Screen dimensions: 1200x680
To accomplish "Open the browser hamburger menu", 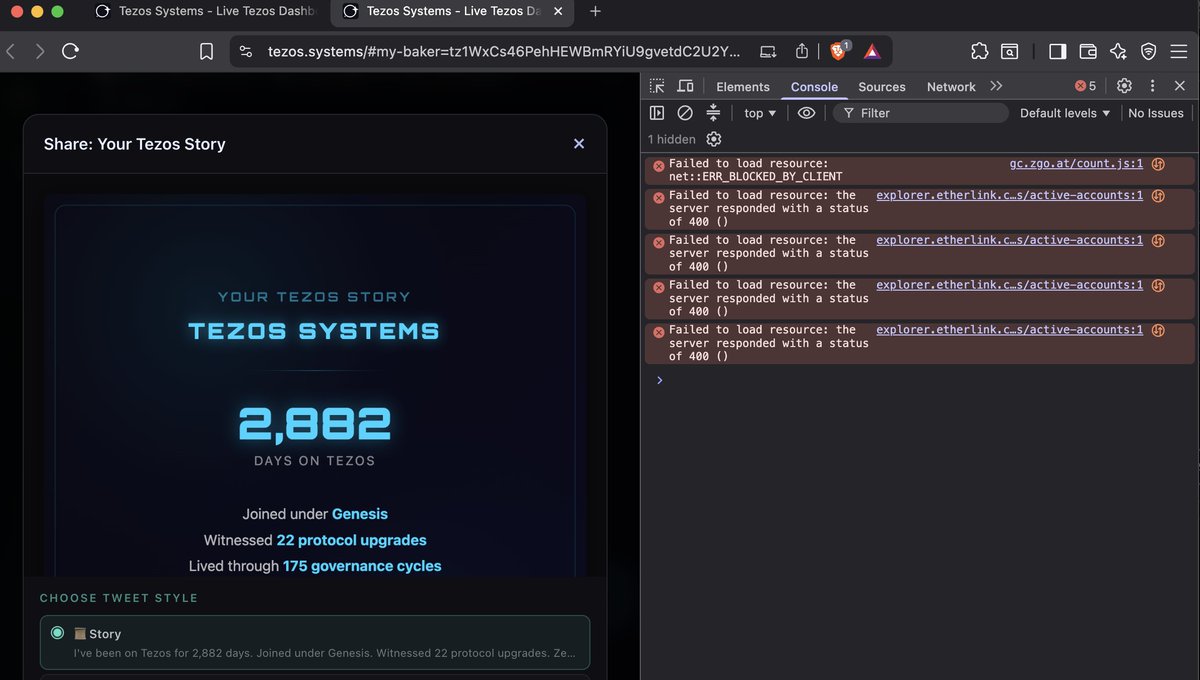I will coord(1179,51).
